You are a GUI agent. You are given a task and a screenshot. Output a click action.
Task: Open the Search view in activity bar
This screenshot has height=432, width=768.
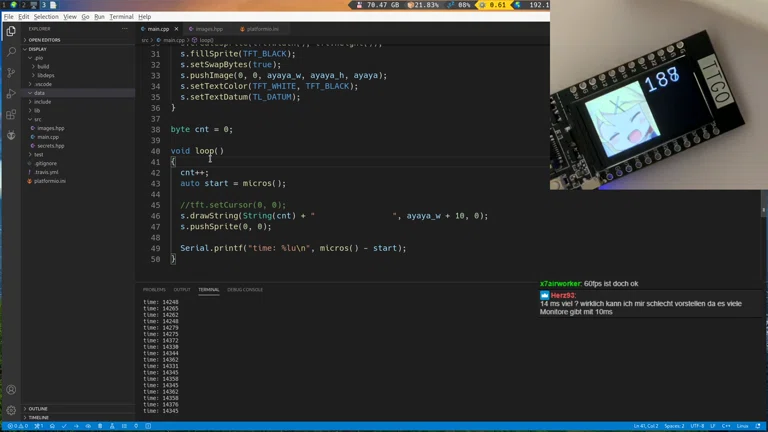click(x=11, y=51)
